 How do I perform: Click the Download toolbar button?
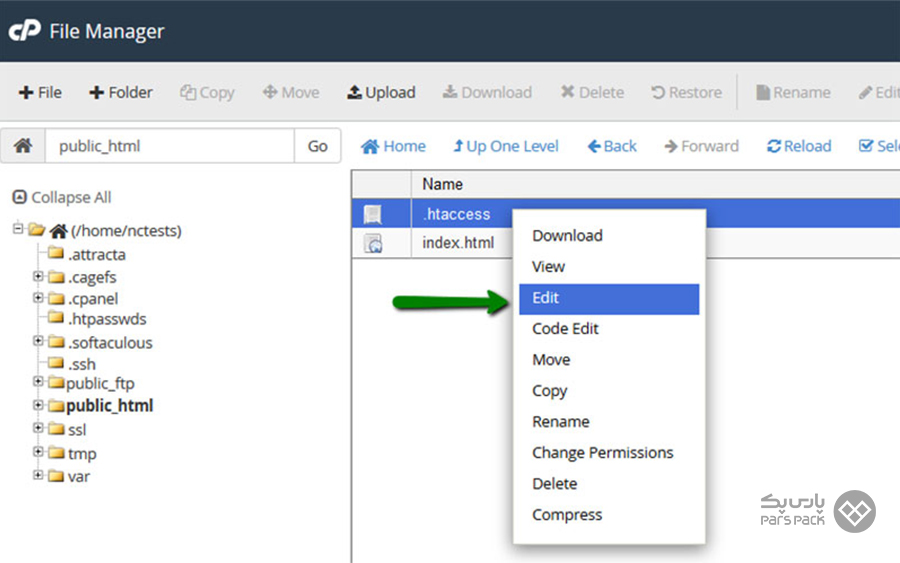click(x=487, y=92)
